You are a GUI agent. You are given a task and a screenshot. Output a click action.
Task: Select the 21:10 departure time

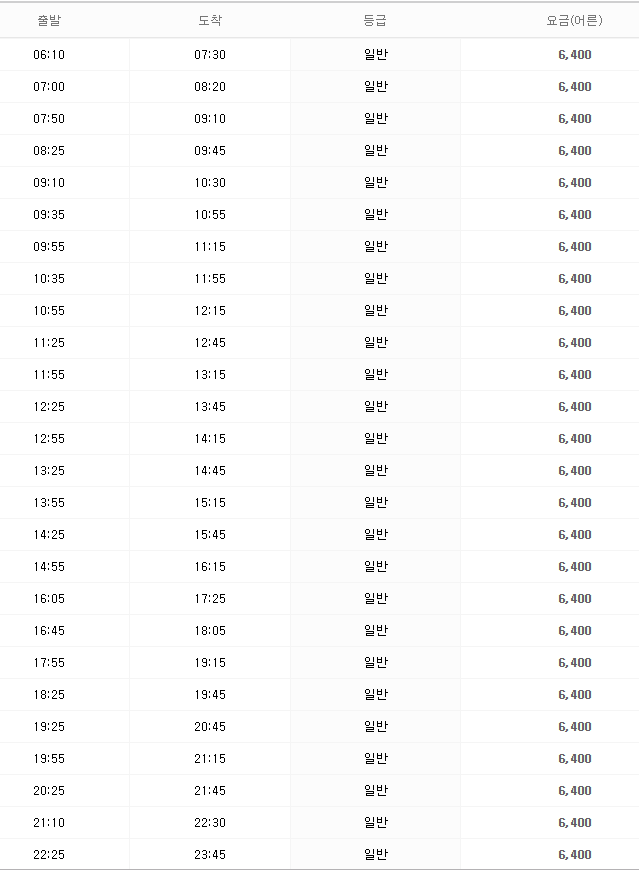pyautogui.click(x=49, y=822)
